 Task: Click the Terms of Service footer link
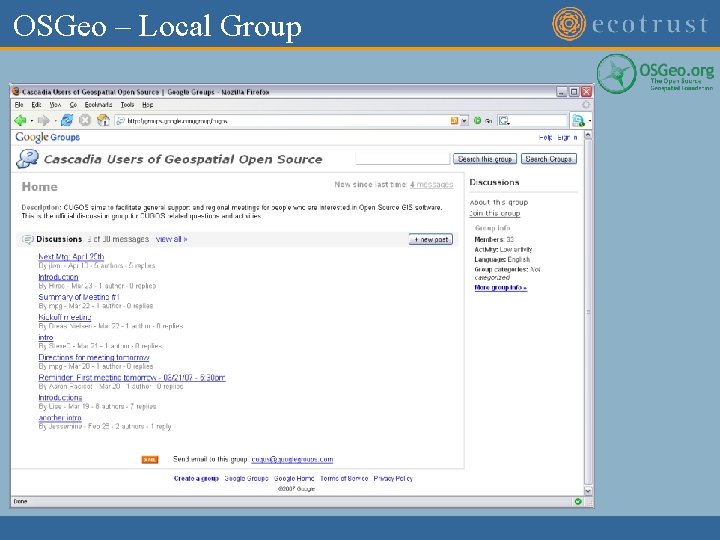[344, 478]
